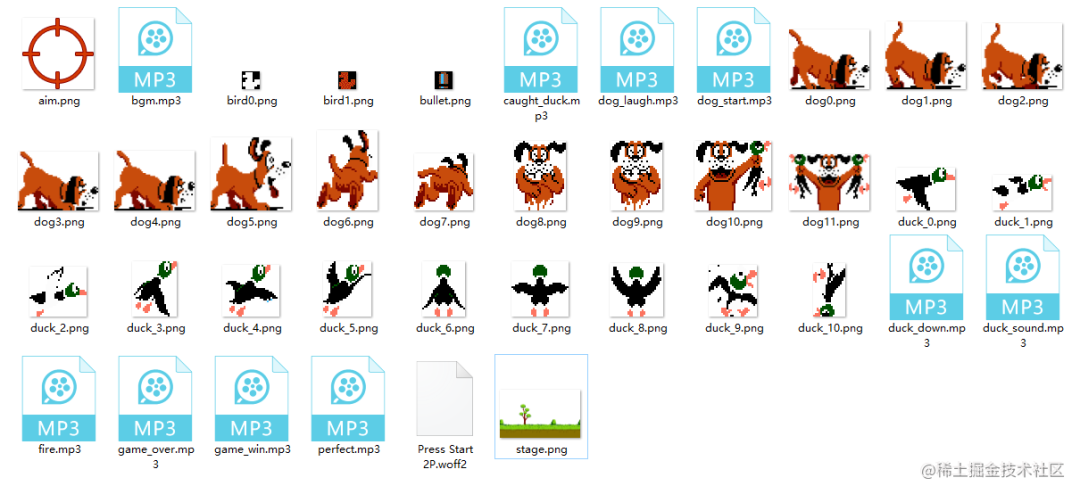Select the dog4.png thumbnail
The width and height of the screenshot is (1080, 494).
[x=155, y=181]
